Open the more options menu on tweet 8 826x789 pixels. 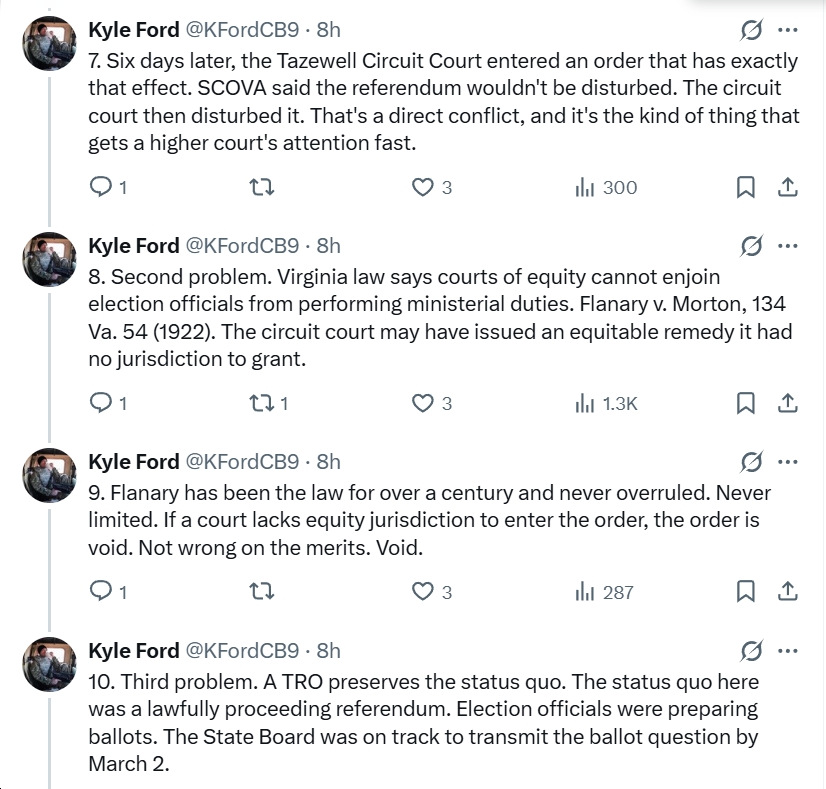coord(789,245)
